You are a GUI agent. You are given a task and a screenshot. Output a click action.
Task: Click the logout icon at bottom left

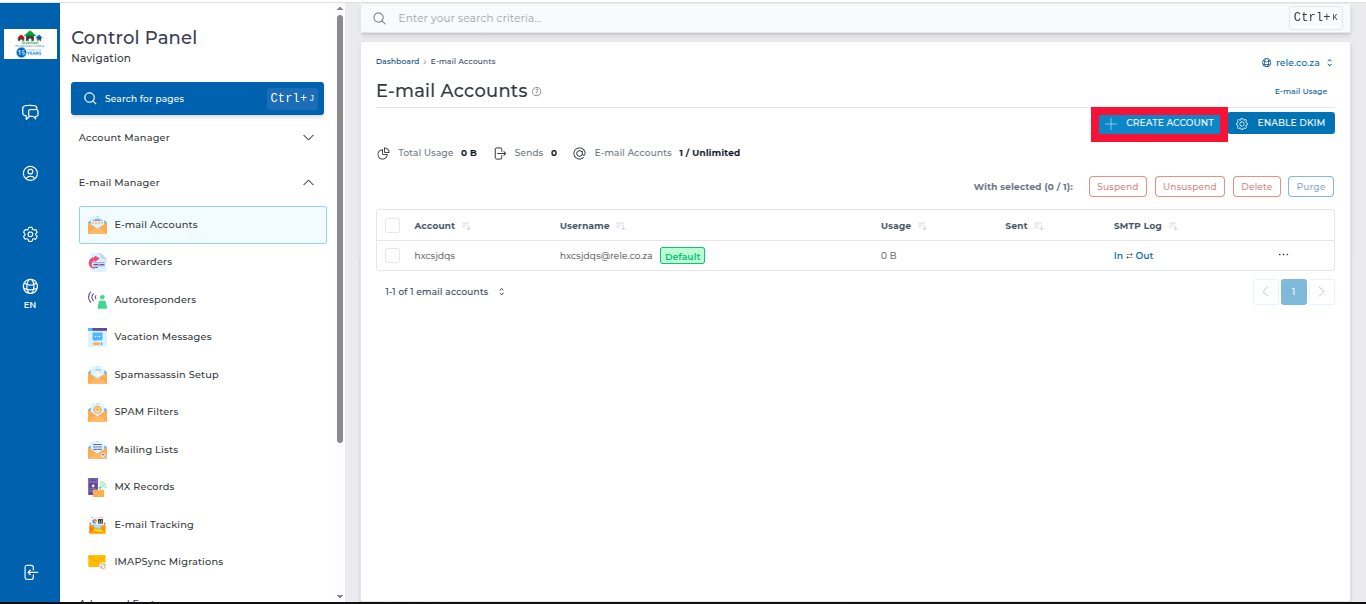tap(30, 572)
